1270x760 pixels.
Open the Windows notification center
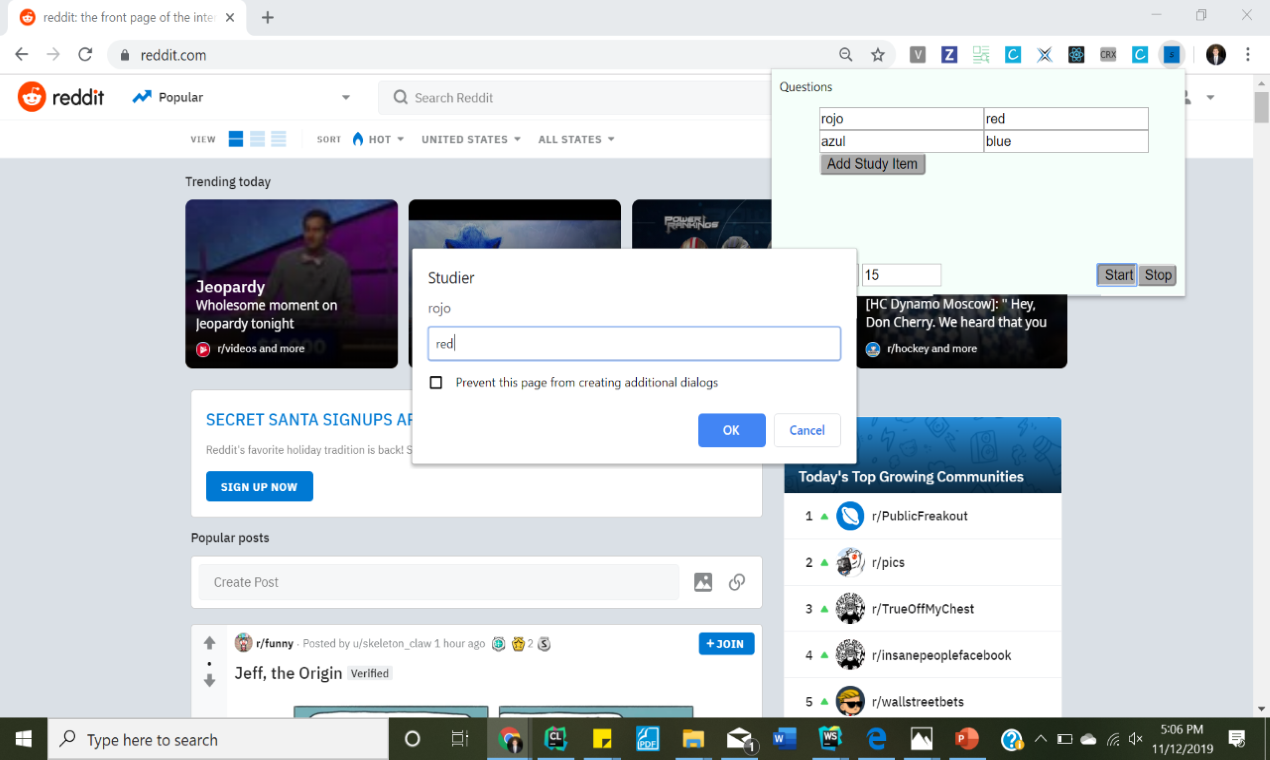click(x=1237, y=740)
